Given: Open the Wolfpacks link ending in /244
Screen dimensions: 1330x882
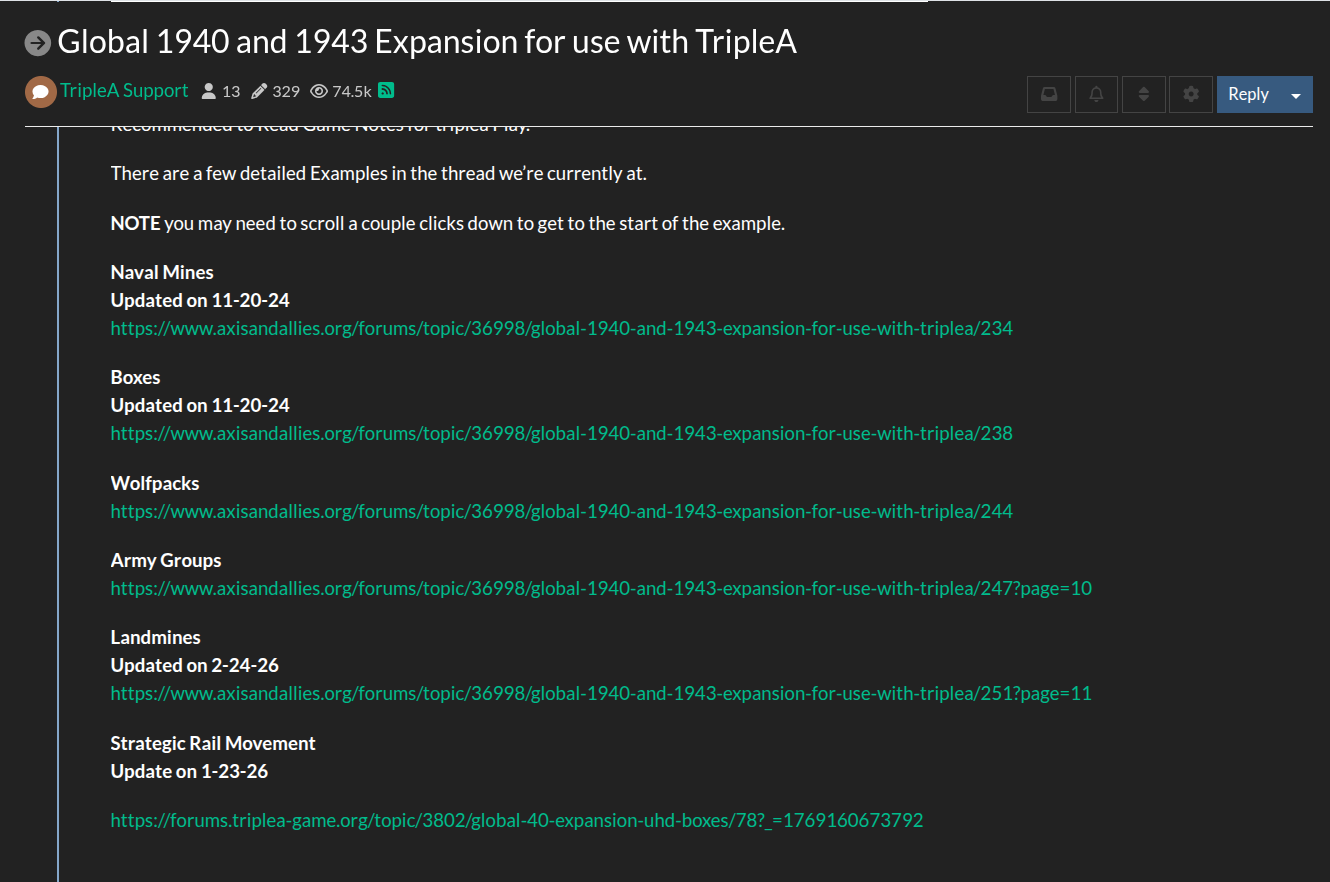Looking at the screenshot, I should (562, 511).
